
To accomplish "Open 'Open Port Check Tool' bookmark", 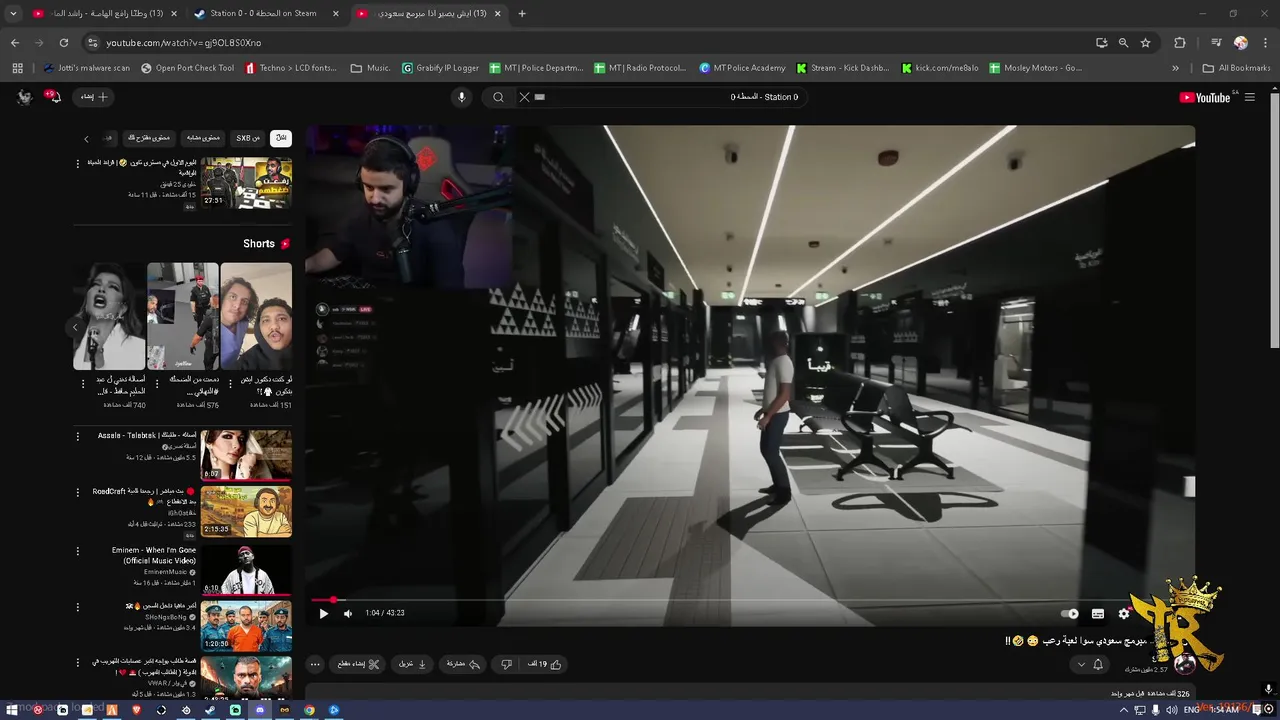I will [x=188, y=68].
